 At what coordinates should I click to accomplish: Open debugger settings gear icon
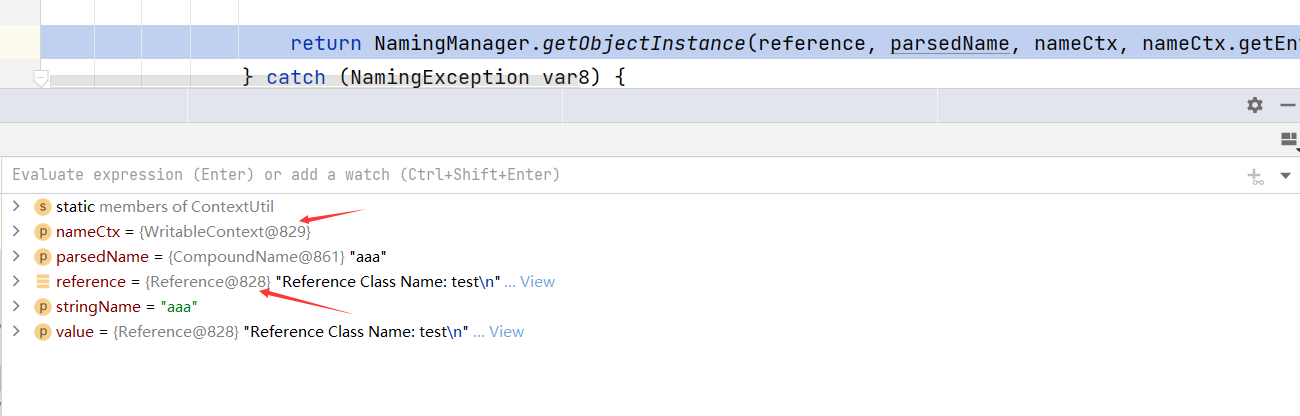[x=1255, y=105]
